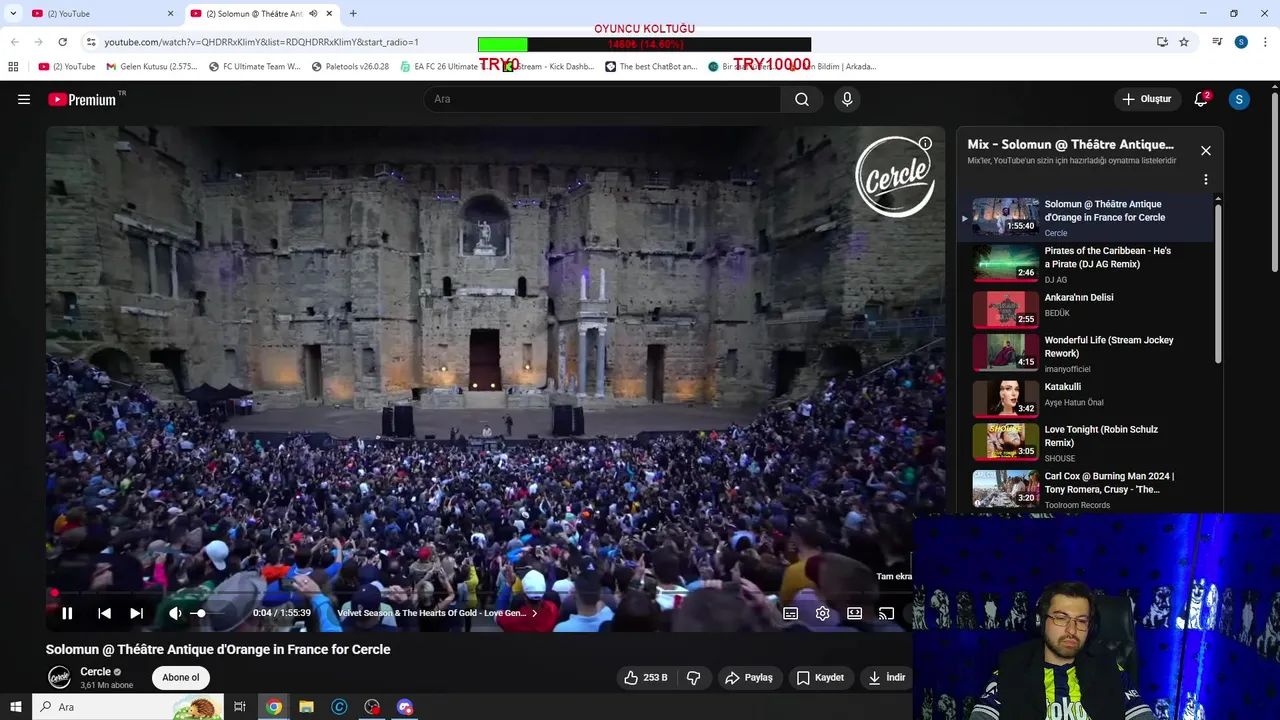The width and height of the screenshot is (1280, 720).
Task: Open The best ChatBot bookmark
Action: pyautogui.click(x=651, y=66)
